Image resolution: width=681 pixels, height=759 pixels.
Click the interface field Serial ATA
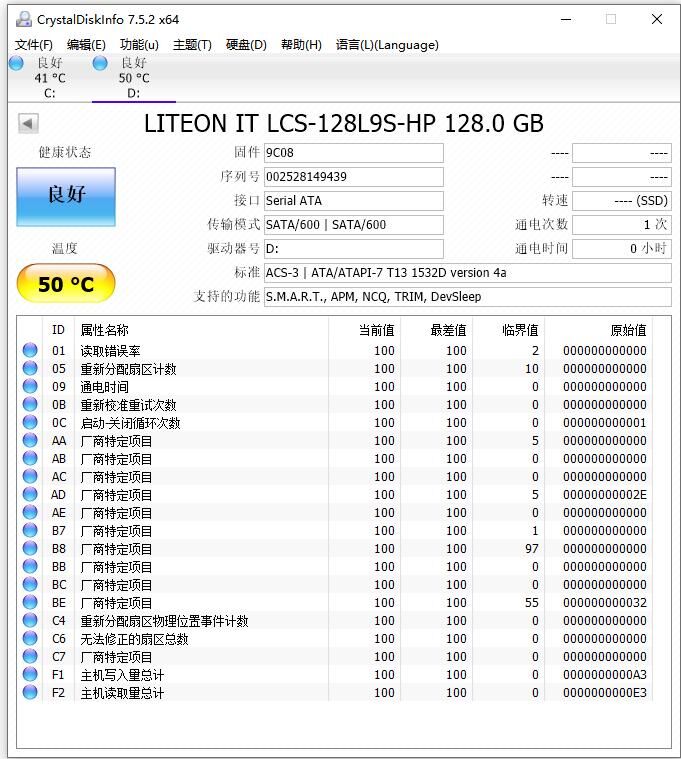354,201
